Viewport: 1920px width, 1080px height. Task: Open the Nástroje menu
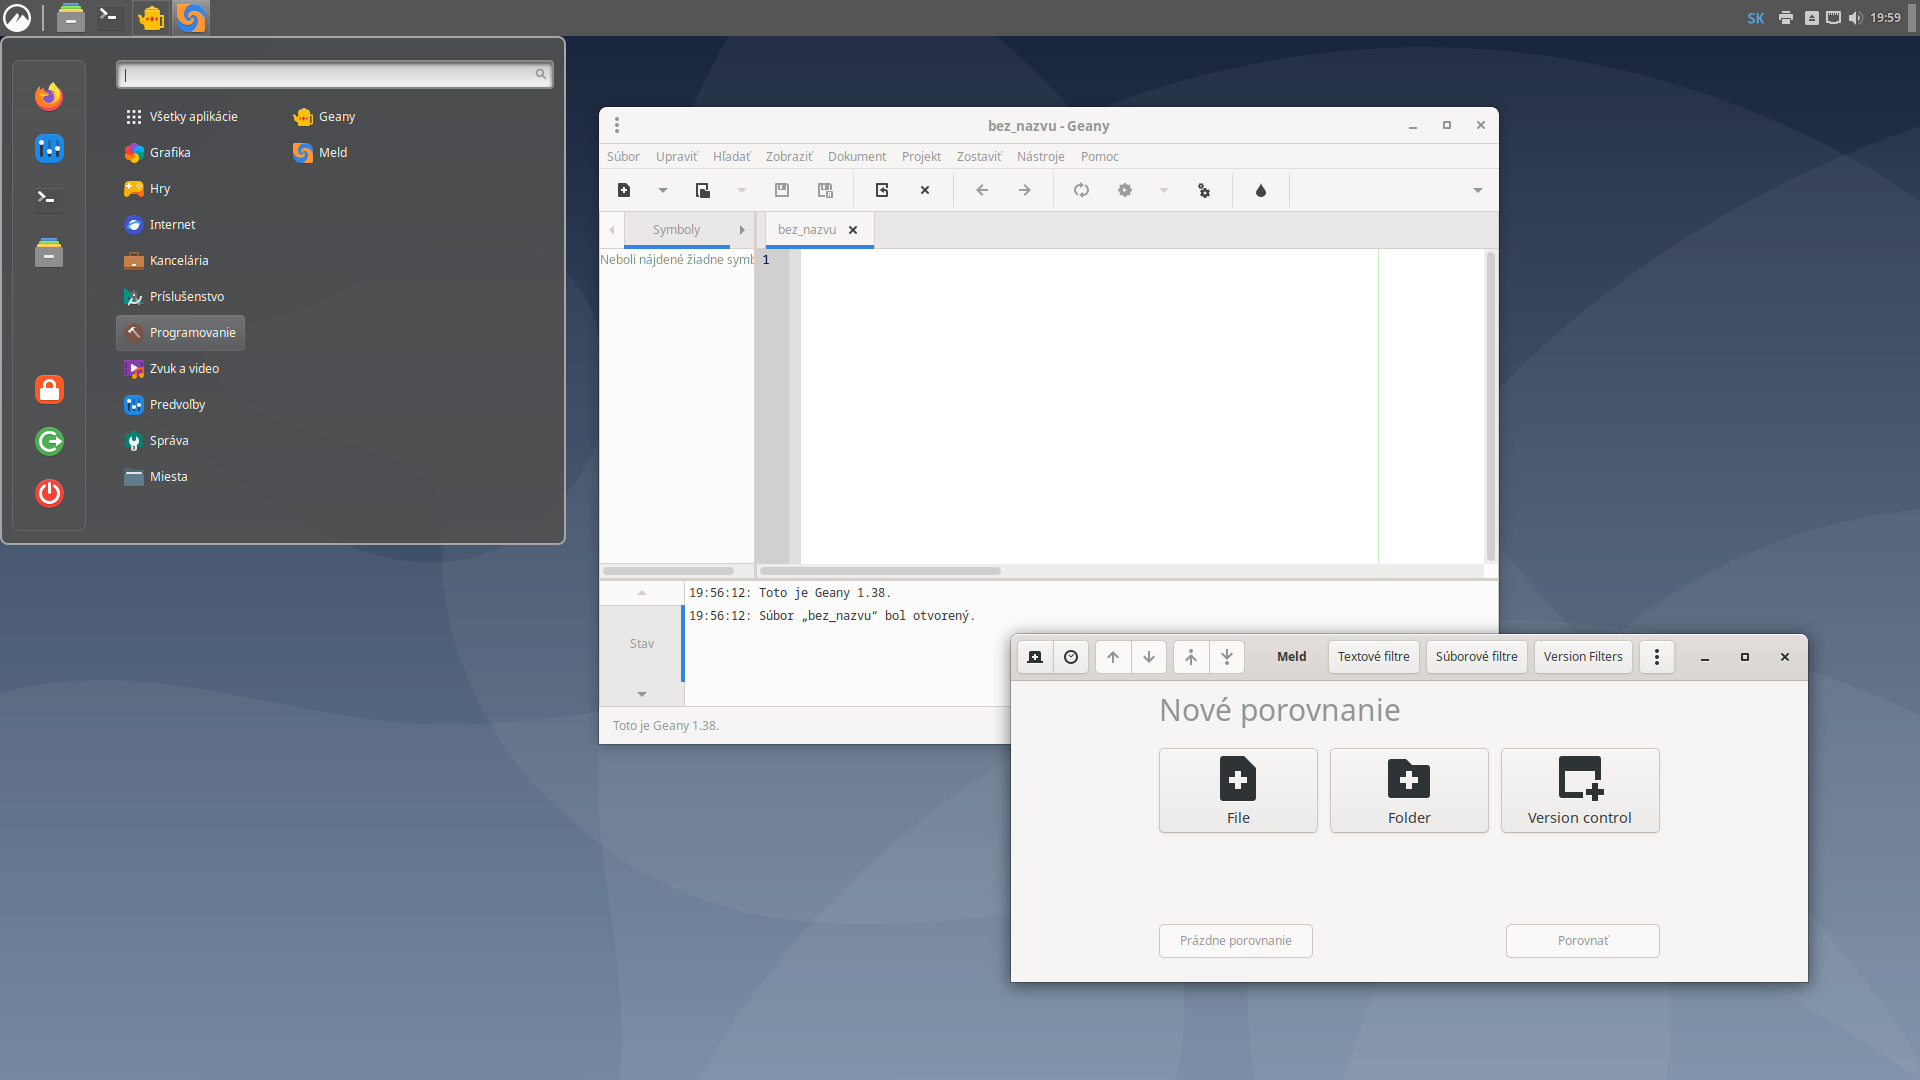(x=1041, y=157)
